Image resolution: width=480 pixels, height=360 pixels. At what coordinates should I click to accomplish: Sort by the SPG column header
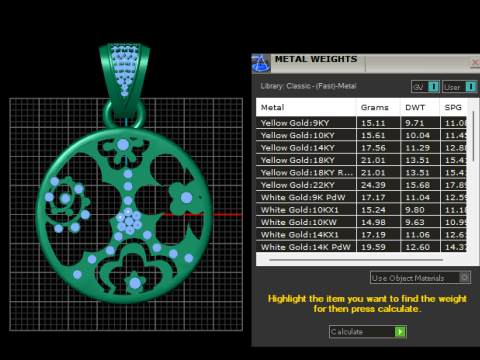[453, 107]
